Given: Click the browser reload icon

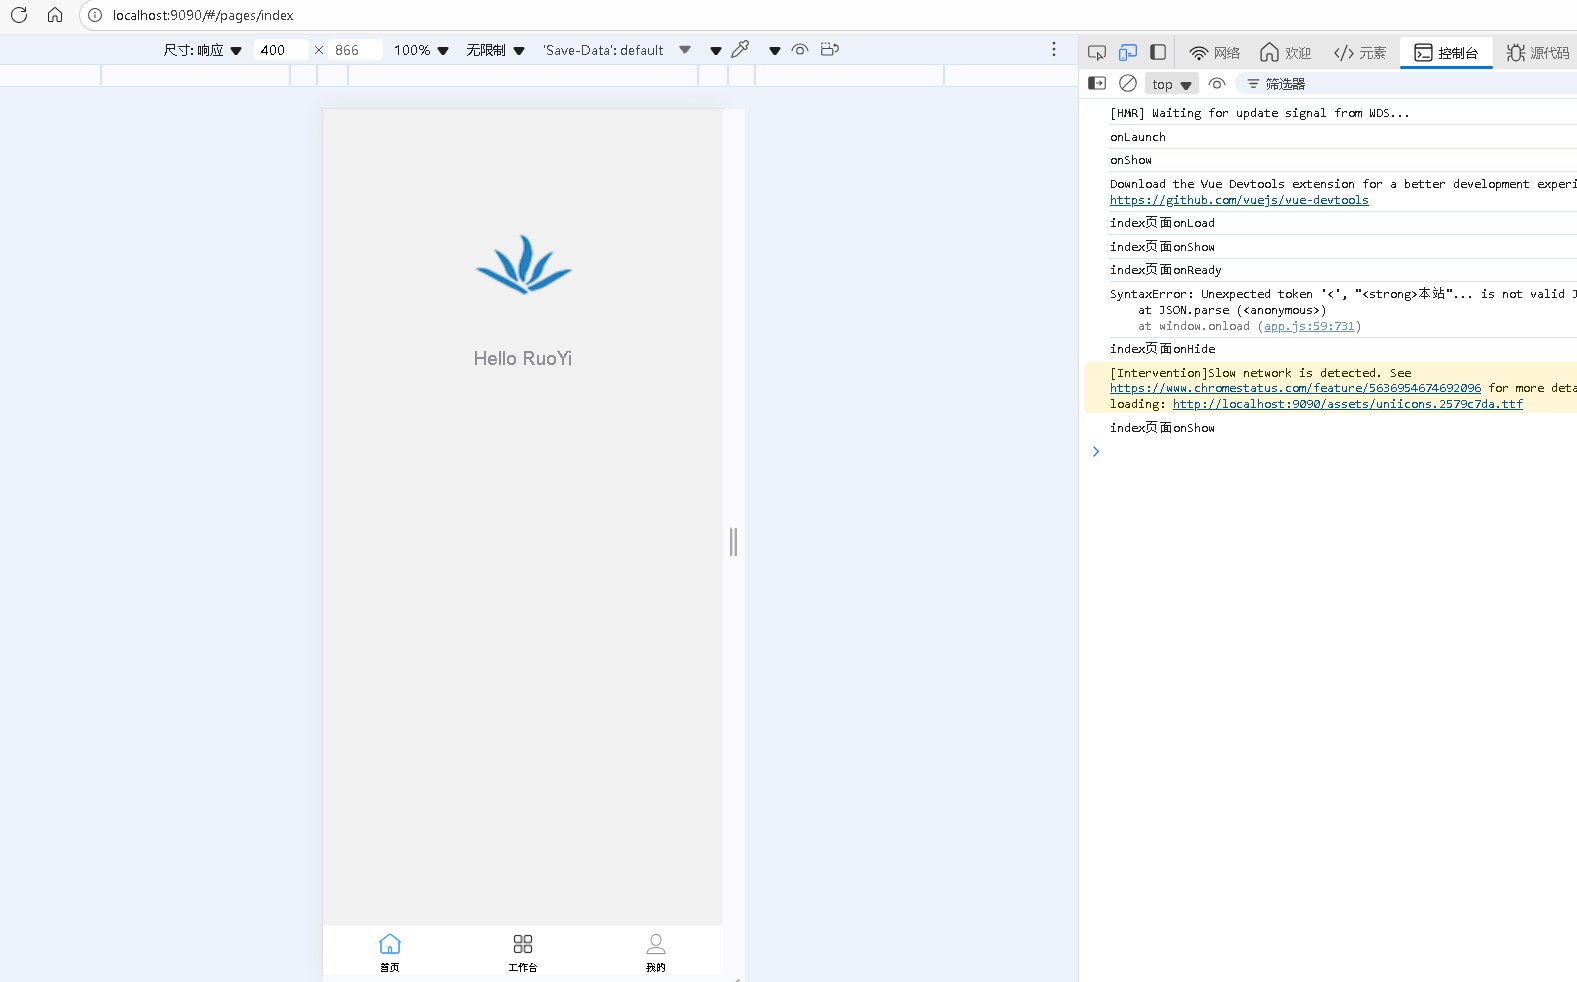Looking at the screenshot, I should pos(19,15).
